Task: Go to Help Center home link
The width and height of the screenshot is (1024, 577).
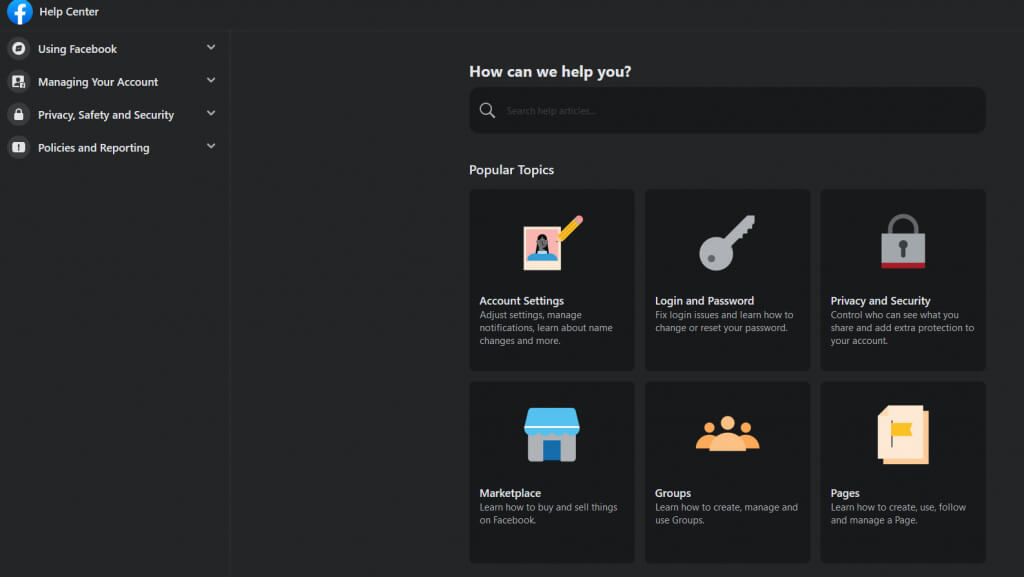Action: pyautogui.click(x=69, y=12)
